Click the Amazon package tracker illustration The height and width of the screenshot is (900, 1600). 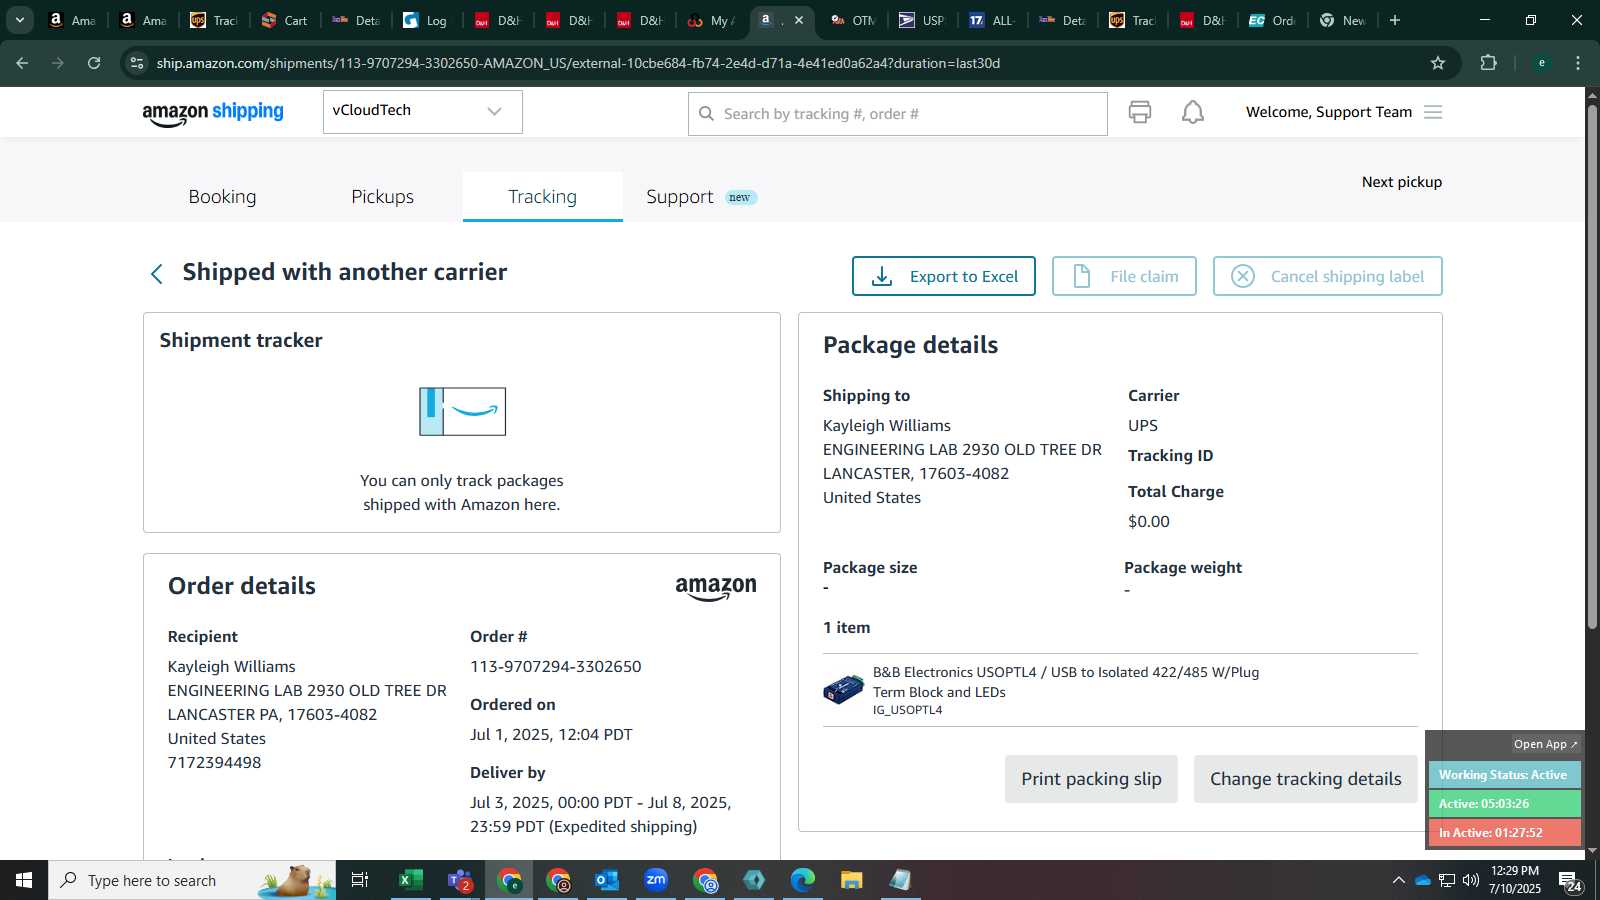tap(462, 411)
